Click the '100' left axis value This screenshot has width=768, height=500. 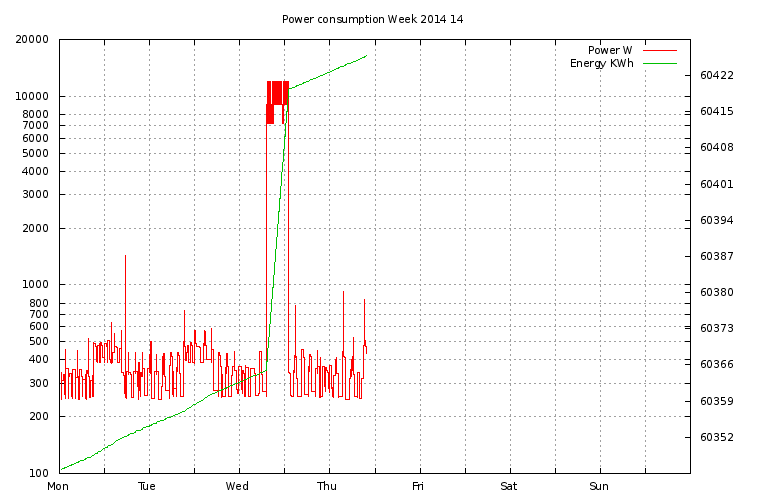(x=39, y=473)
